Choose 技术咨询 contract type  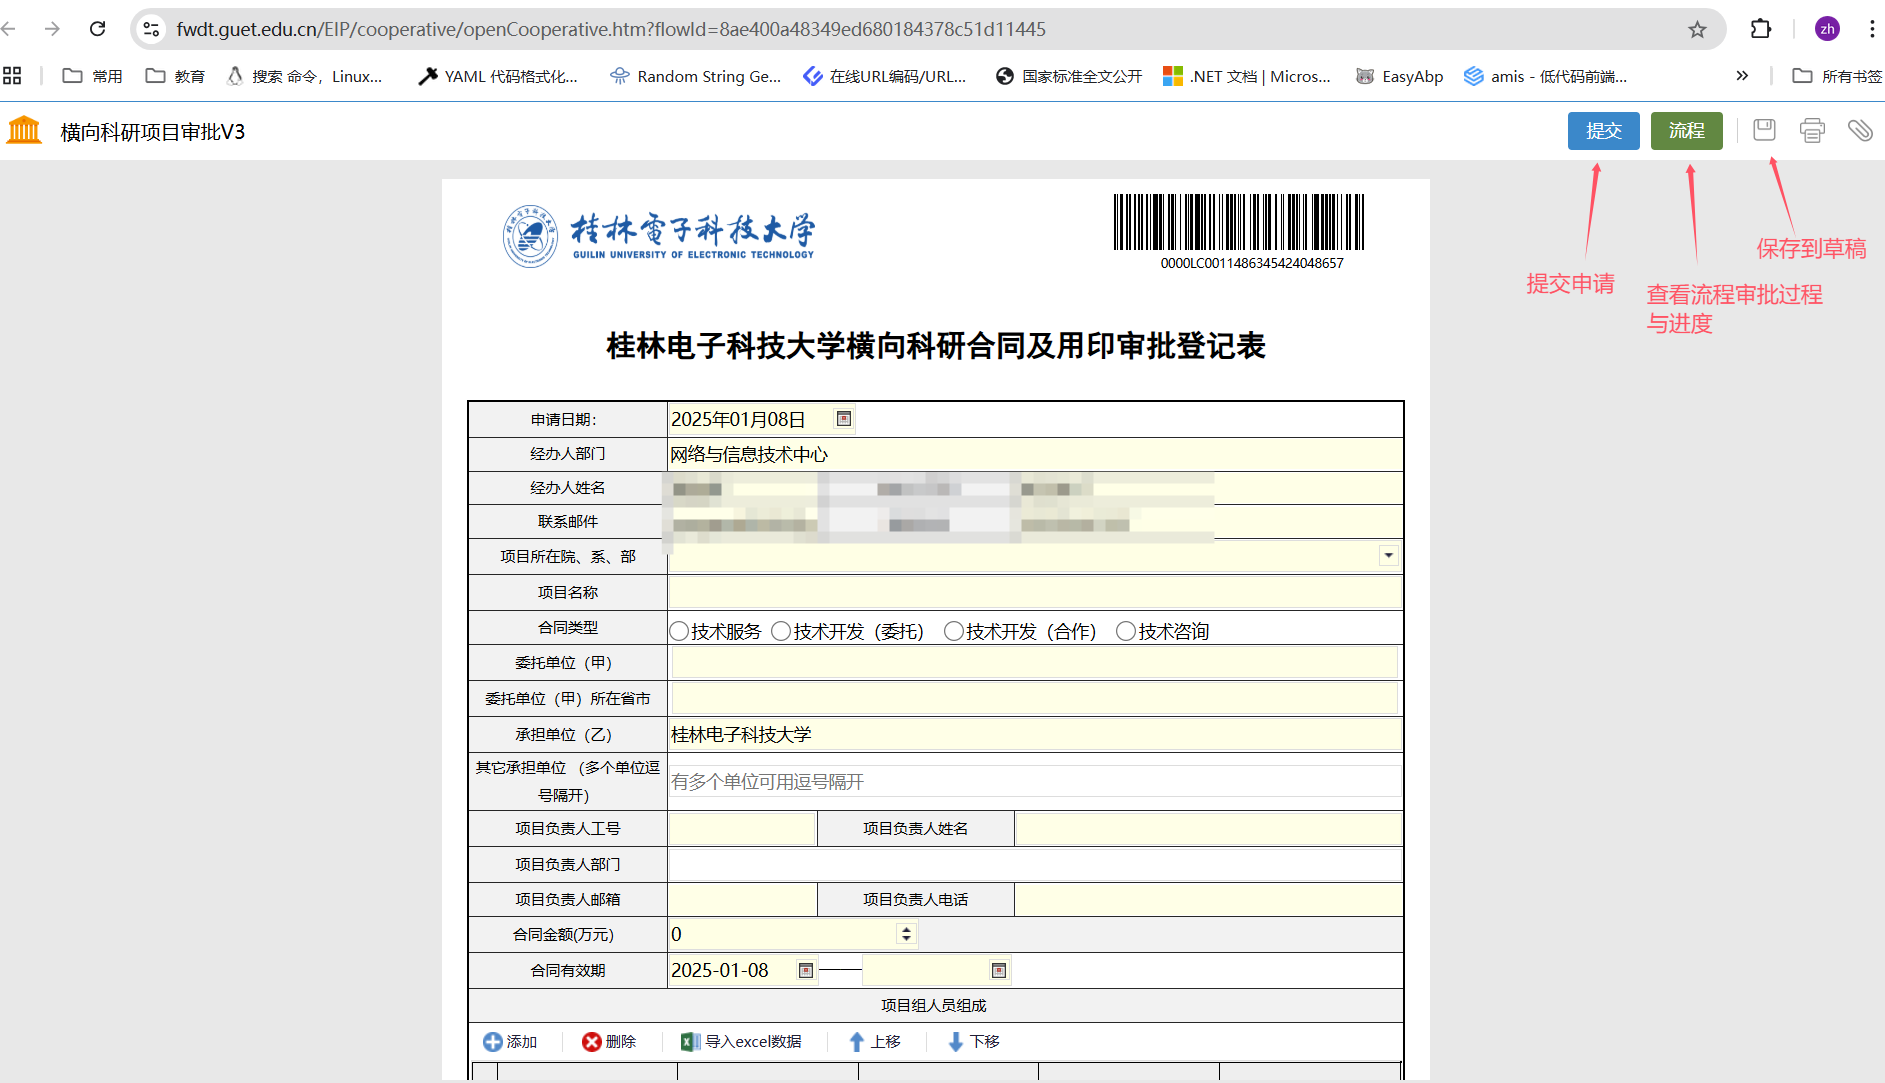click(x=1126, y=631)
